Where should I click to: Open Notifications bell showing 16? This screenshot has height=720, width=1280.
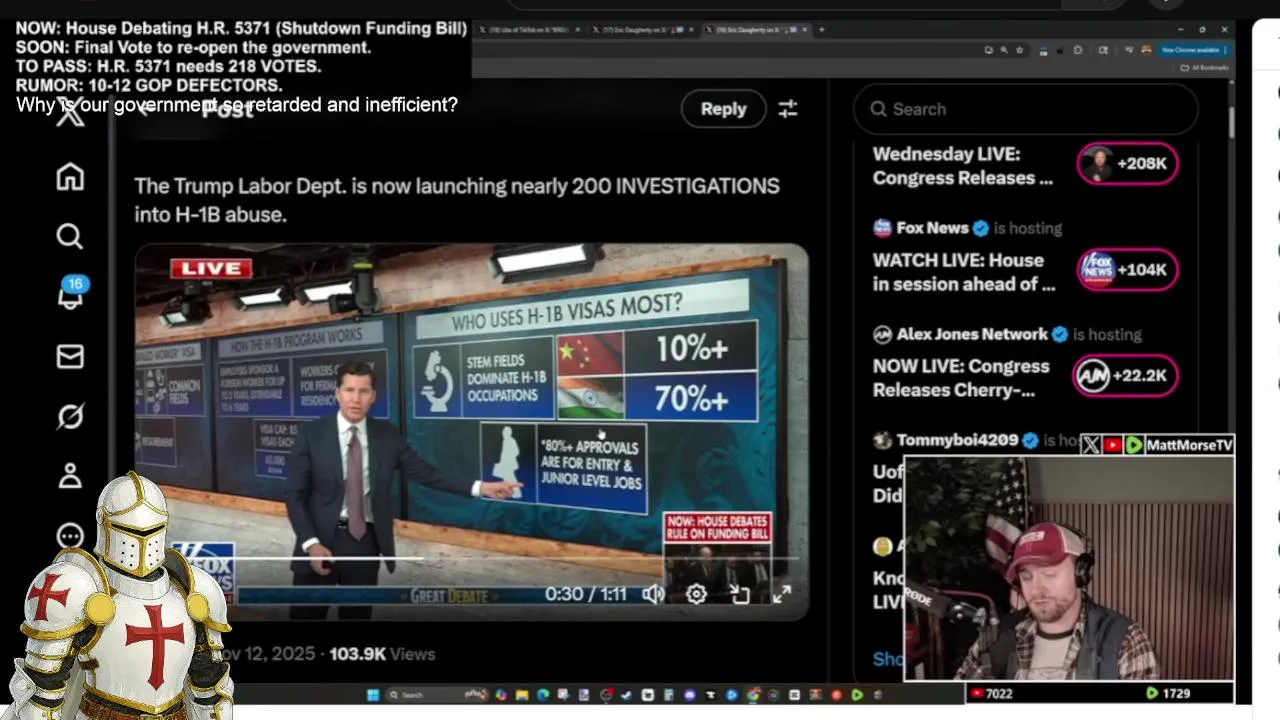coord(70,295)
